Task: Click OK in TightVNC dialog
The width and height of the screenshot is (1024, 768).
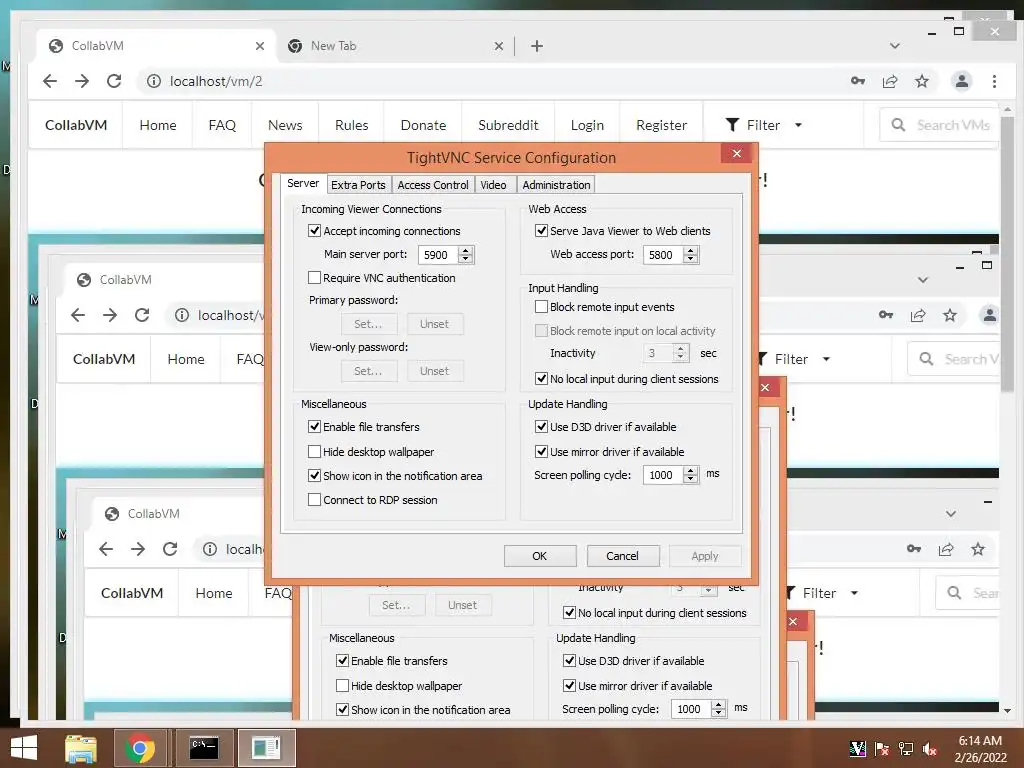Action: point(539,556)
